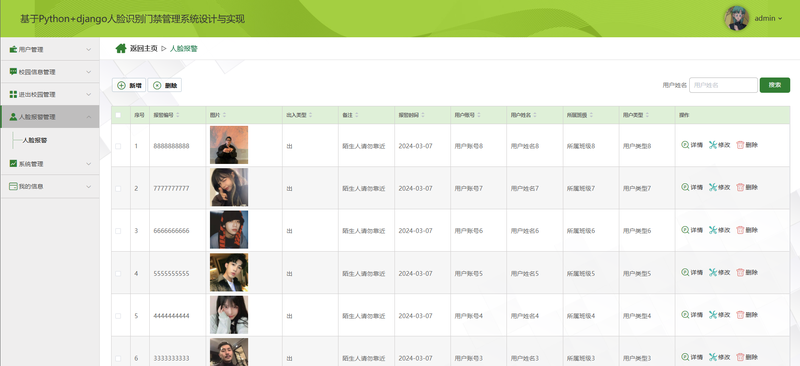This screenshot has width=800, height=366.
Task: Sort by 报警编号 column arrows
Action: (178, 115)
